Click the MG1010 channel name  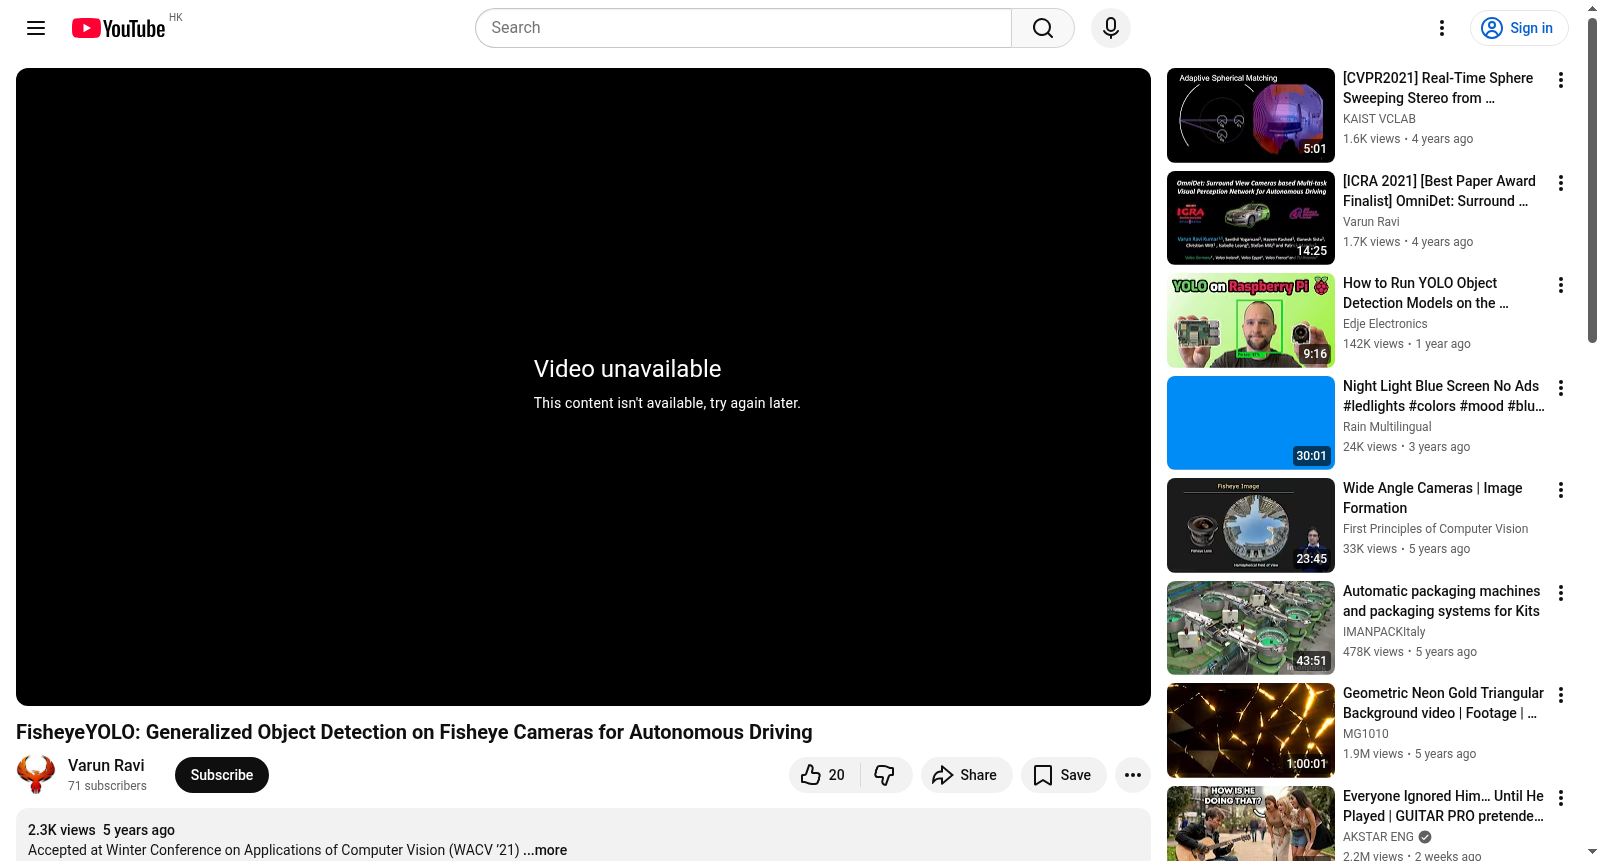(1366, 734)
